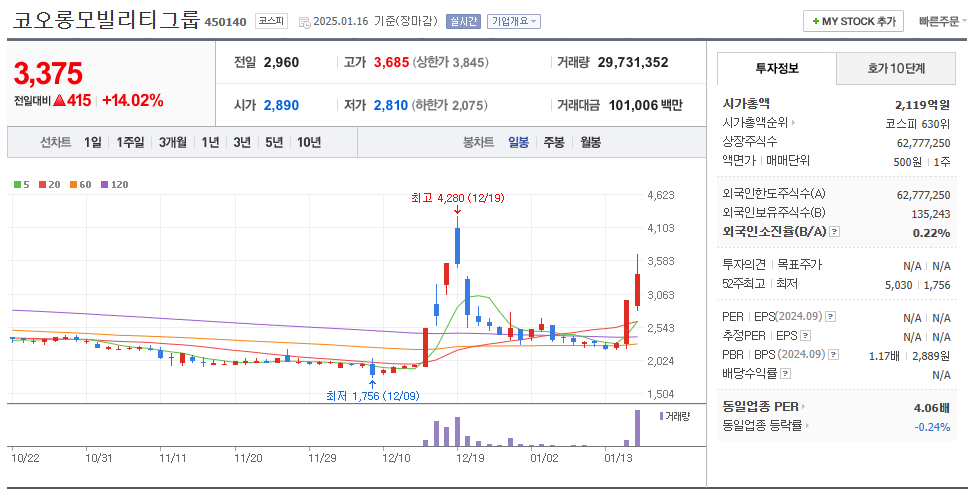Viewport: 977px width, 489px height.
Task: Expand 동일업종 PER arrow
Action: click(803, 407)
